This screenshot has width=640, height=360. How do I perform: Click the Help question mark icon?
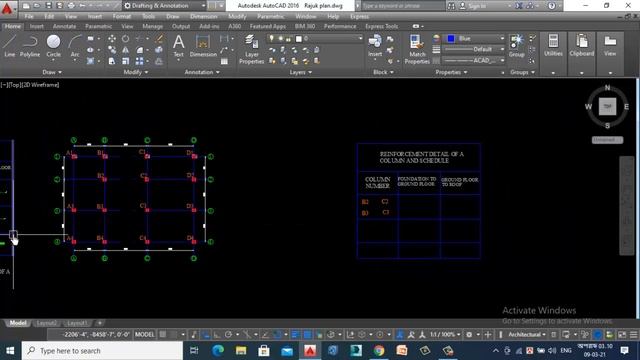point(551,6)
